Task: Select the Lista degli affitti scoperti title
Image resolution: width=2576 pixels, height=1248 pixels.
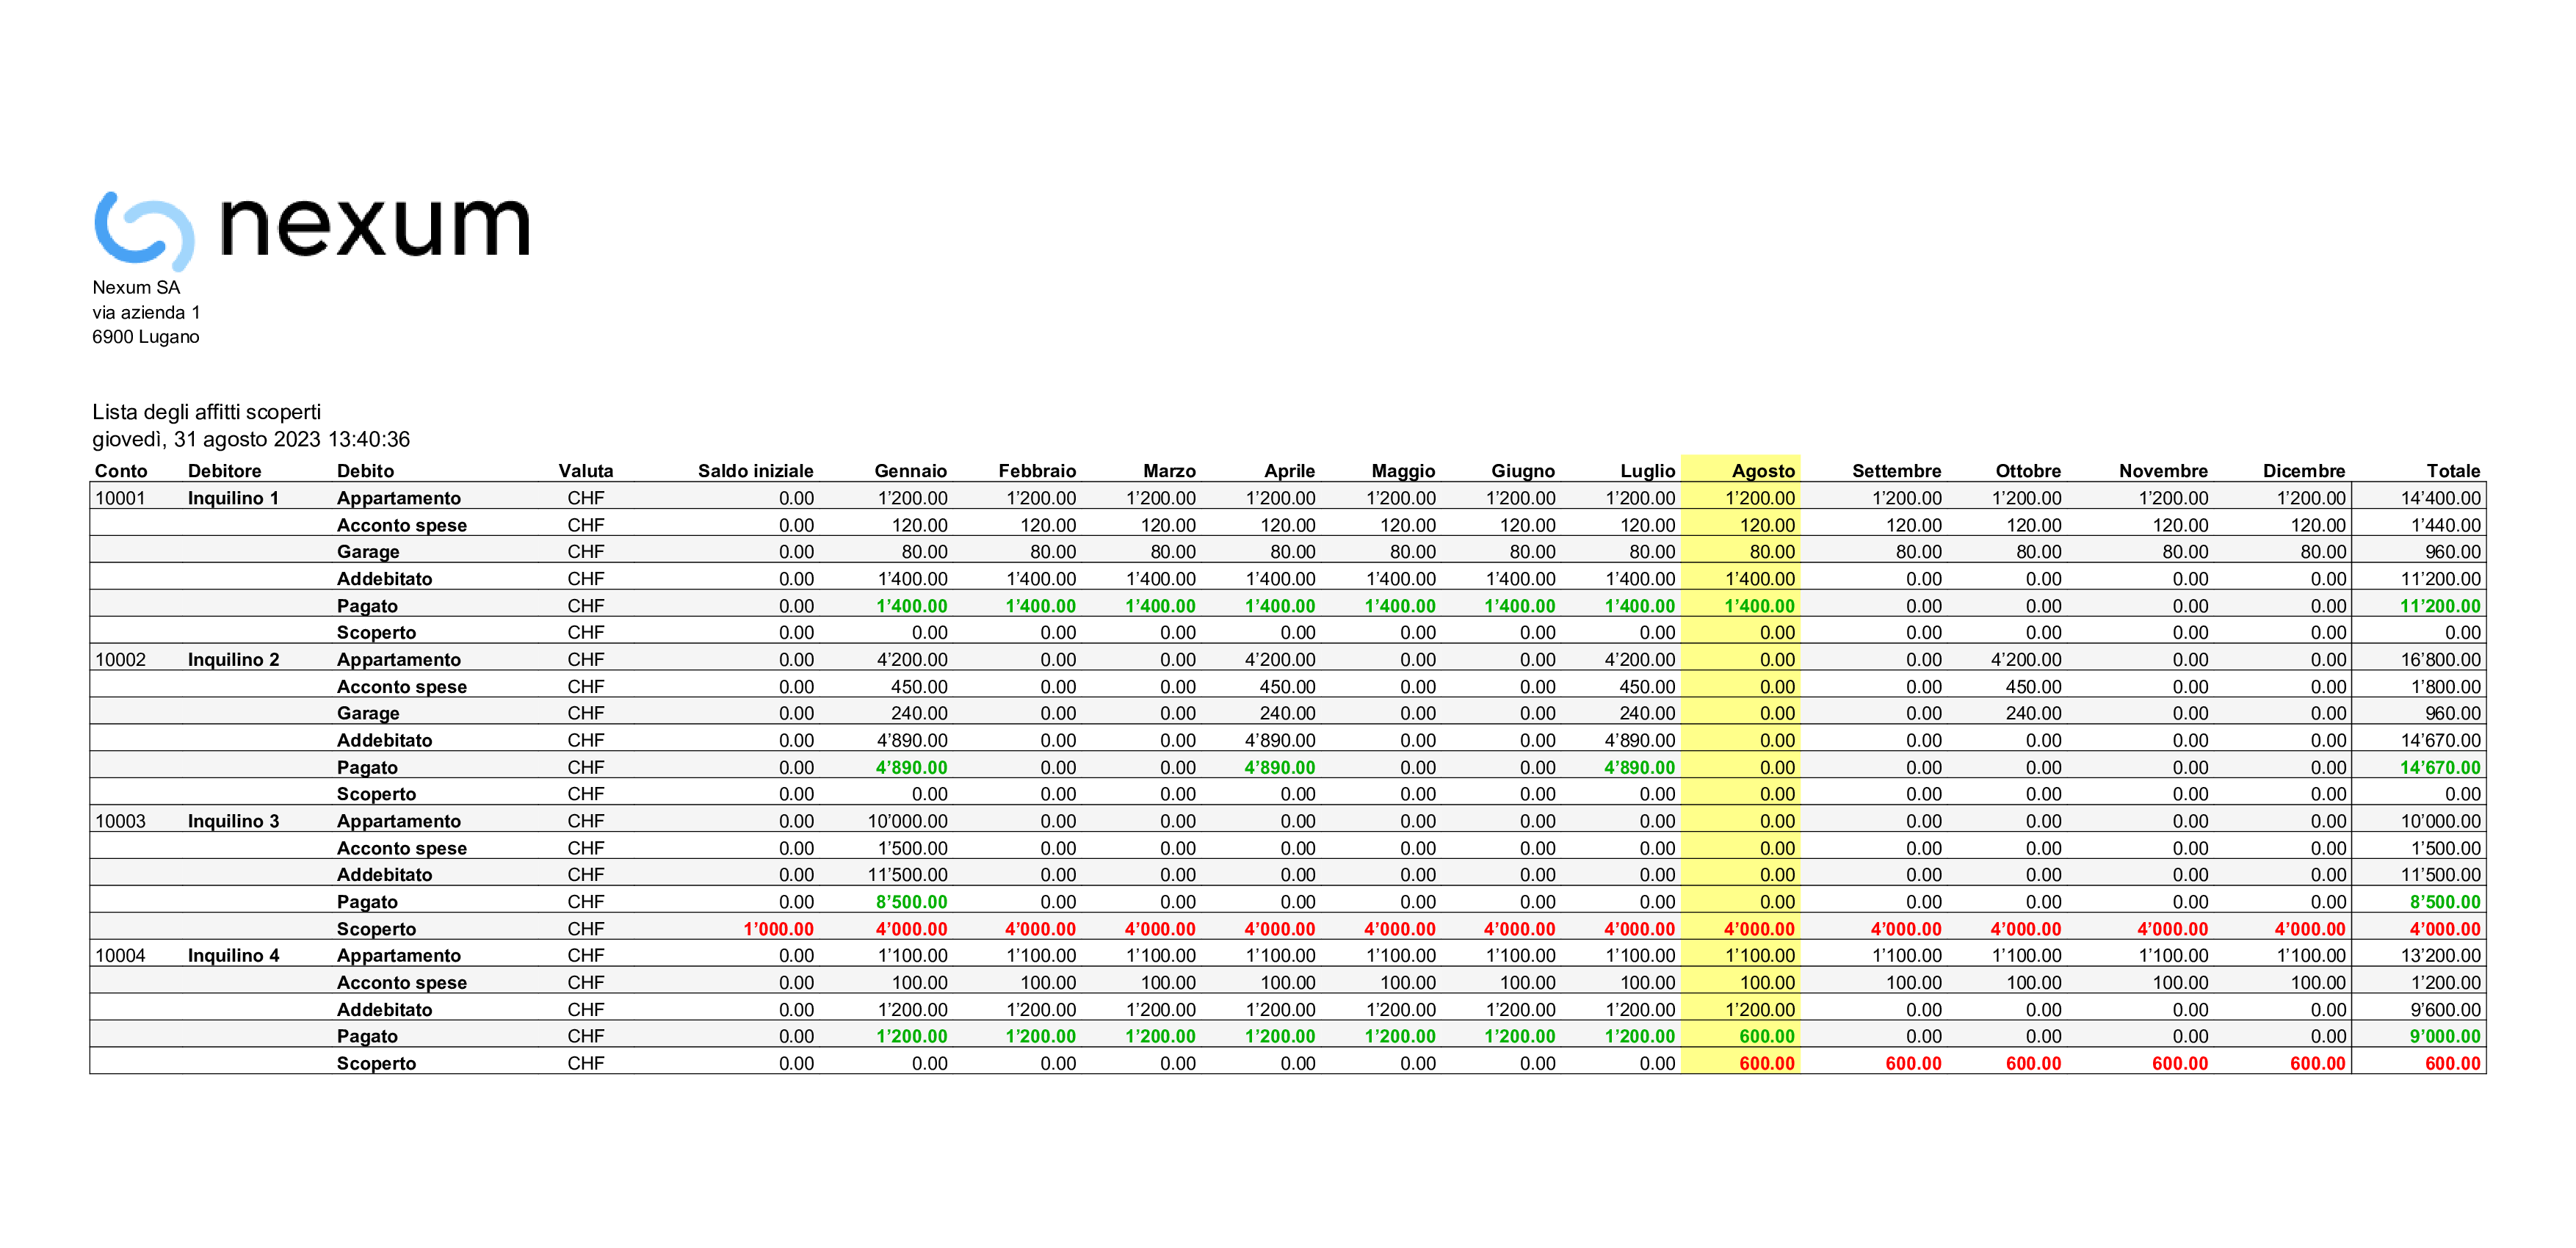Action: tap(206, 412)
